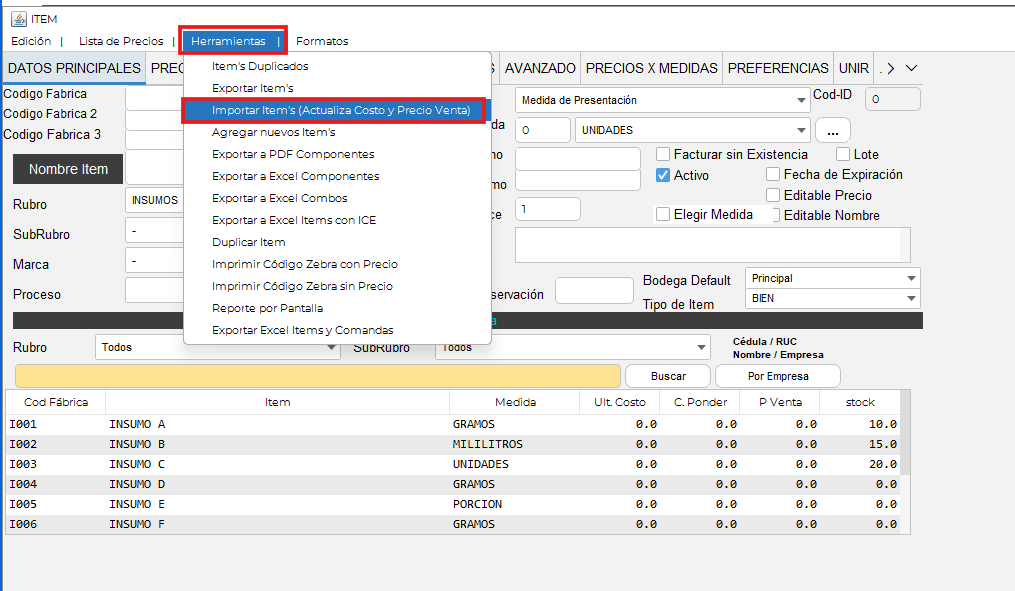Image resolution: width=1015 pixels, height=591 pixels.
Task: Switch to PRECIOS X MEDIDAS tab
Action: coord(651,68)
